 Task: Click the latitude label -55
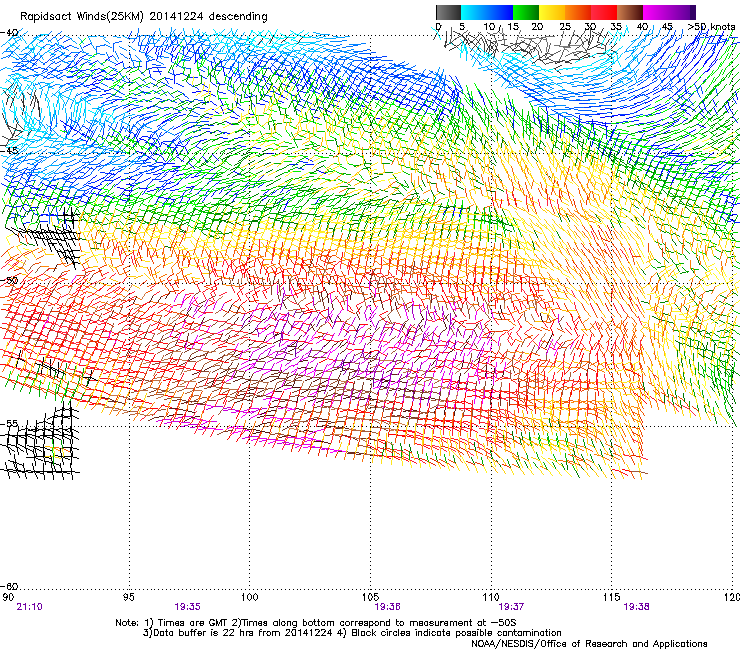click(9, 423)
